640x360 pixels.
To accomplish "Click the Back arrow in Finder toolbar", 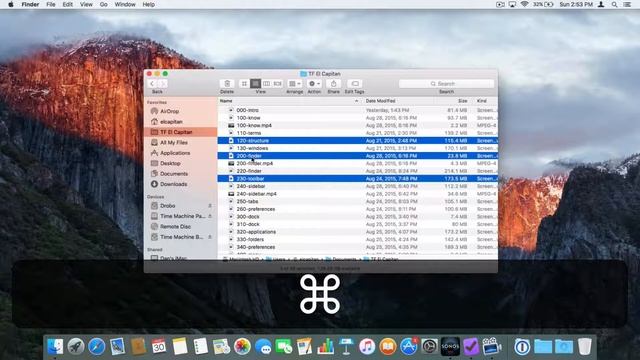I will [x=152, y=84].
